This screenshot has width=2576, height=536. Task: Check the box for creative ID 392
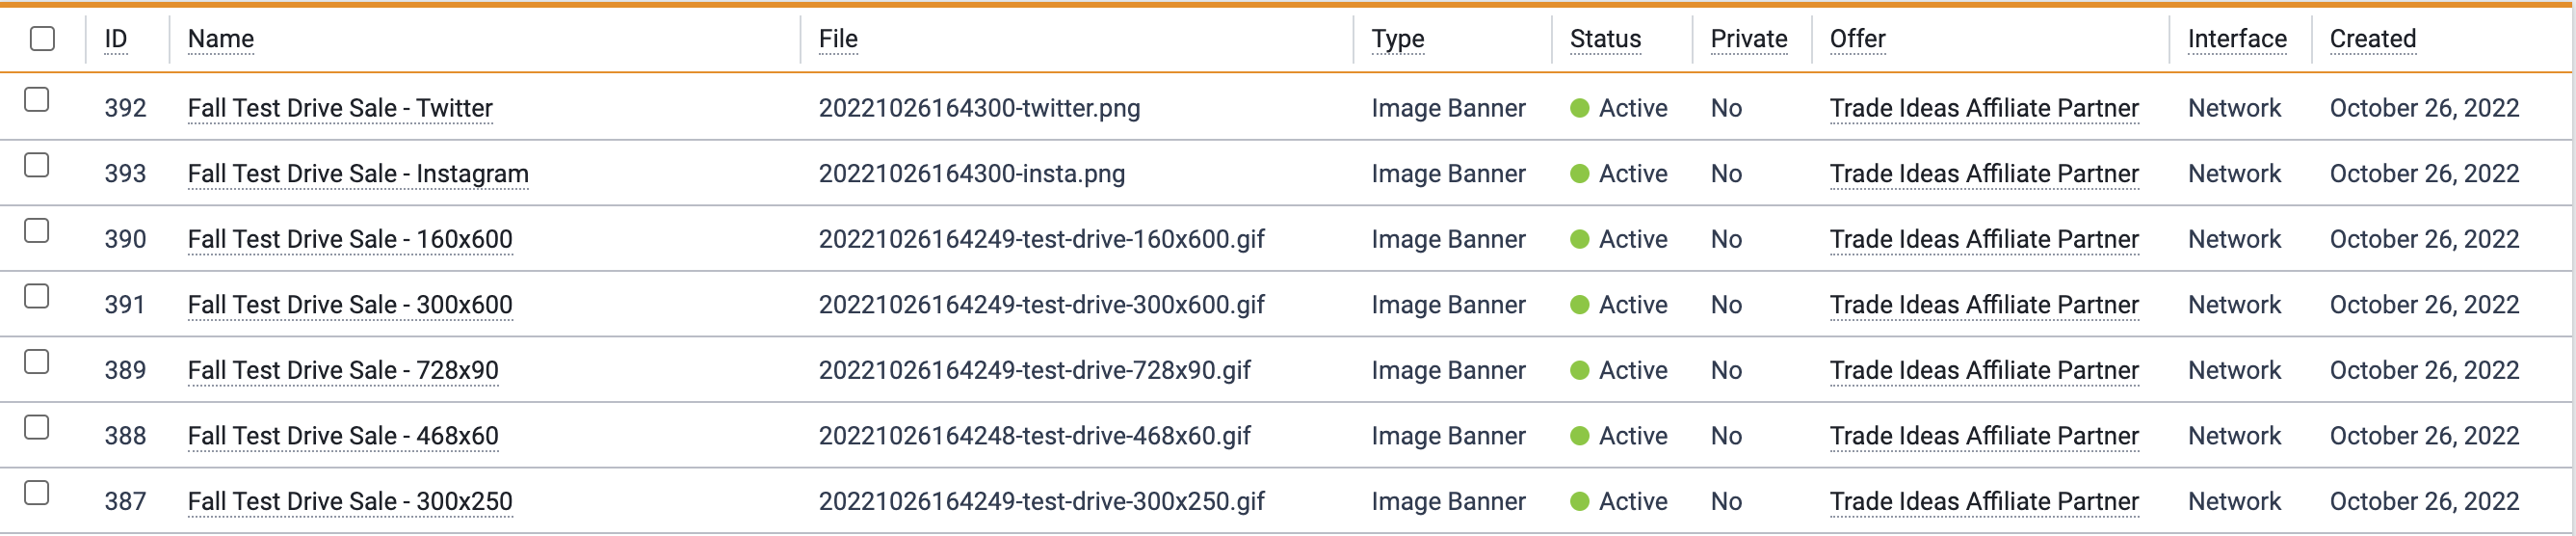(x=37, y=99)
